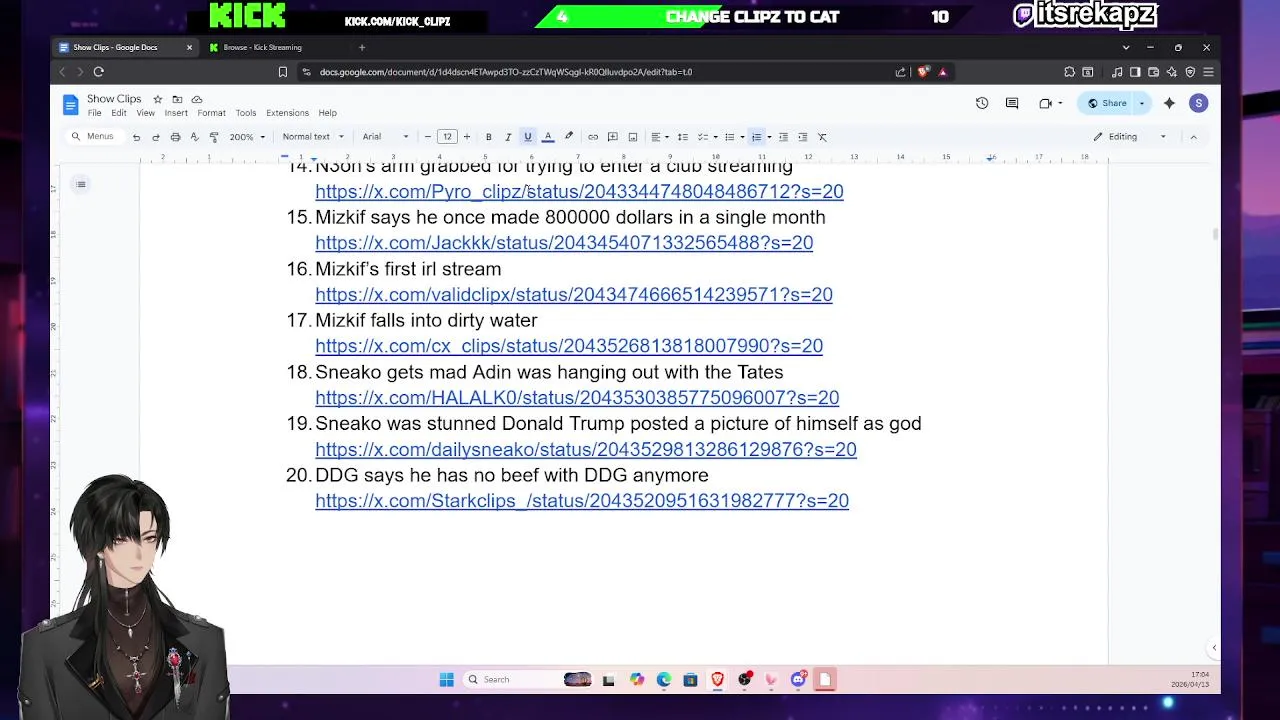Open the Insert menu
1280x720 pixels.
[176, 113]
